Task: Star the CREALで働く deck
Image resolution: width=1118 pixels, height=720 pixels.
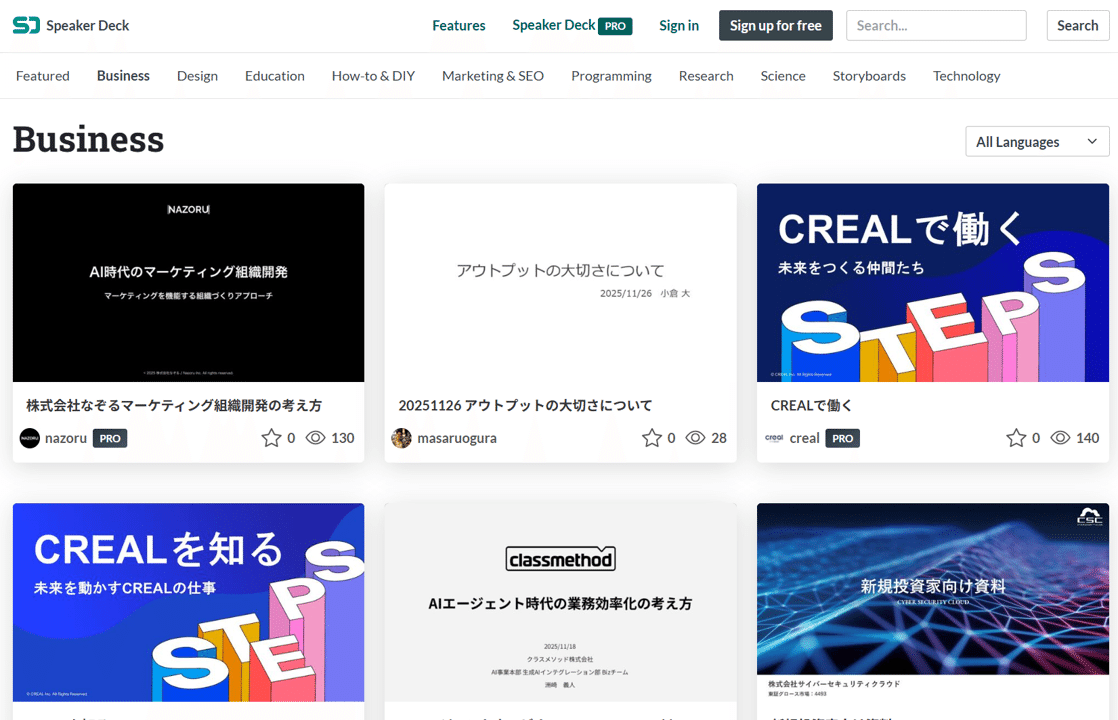Action: 1014,437
